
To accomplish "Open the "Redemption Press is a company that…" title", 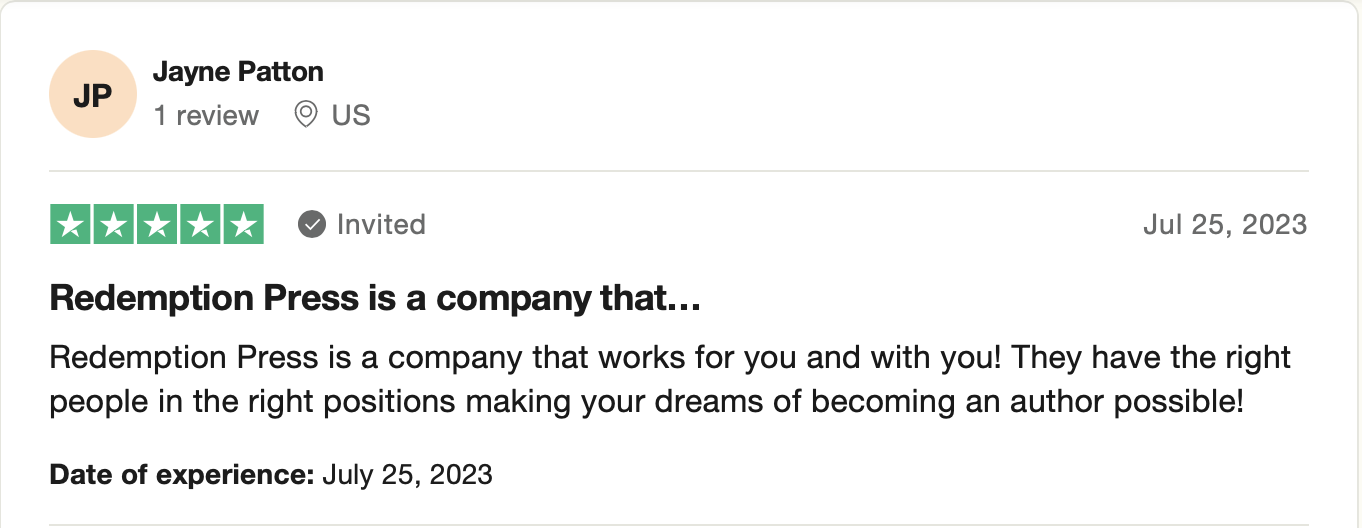I will (375, 298).
